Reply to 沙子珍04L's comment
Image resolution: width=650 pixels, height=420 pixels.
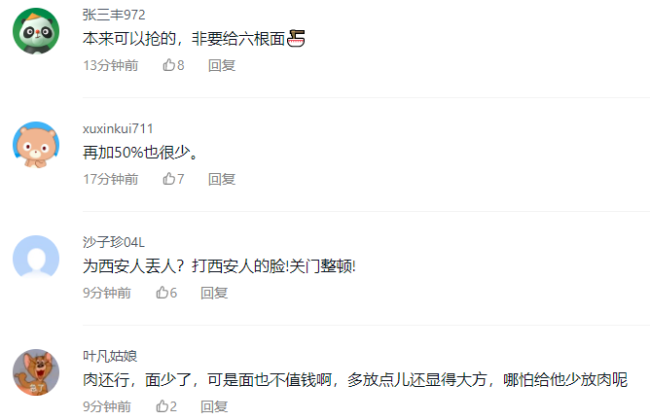[214, 293]
